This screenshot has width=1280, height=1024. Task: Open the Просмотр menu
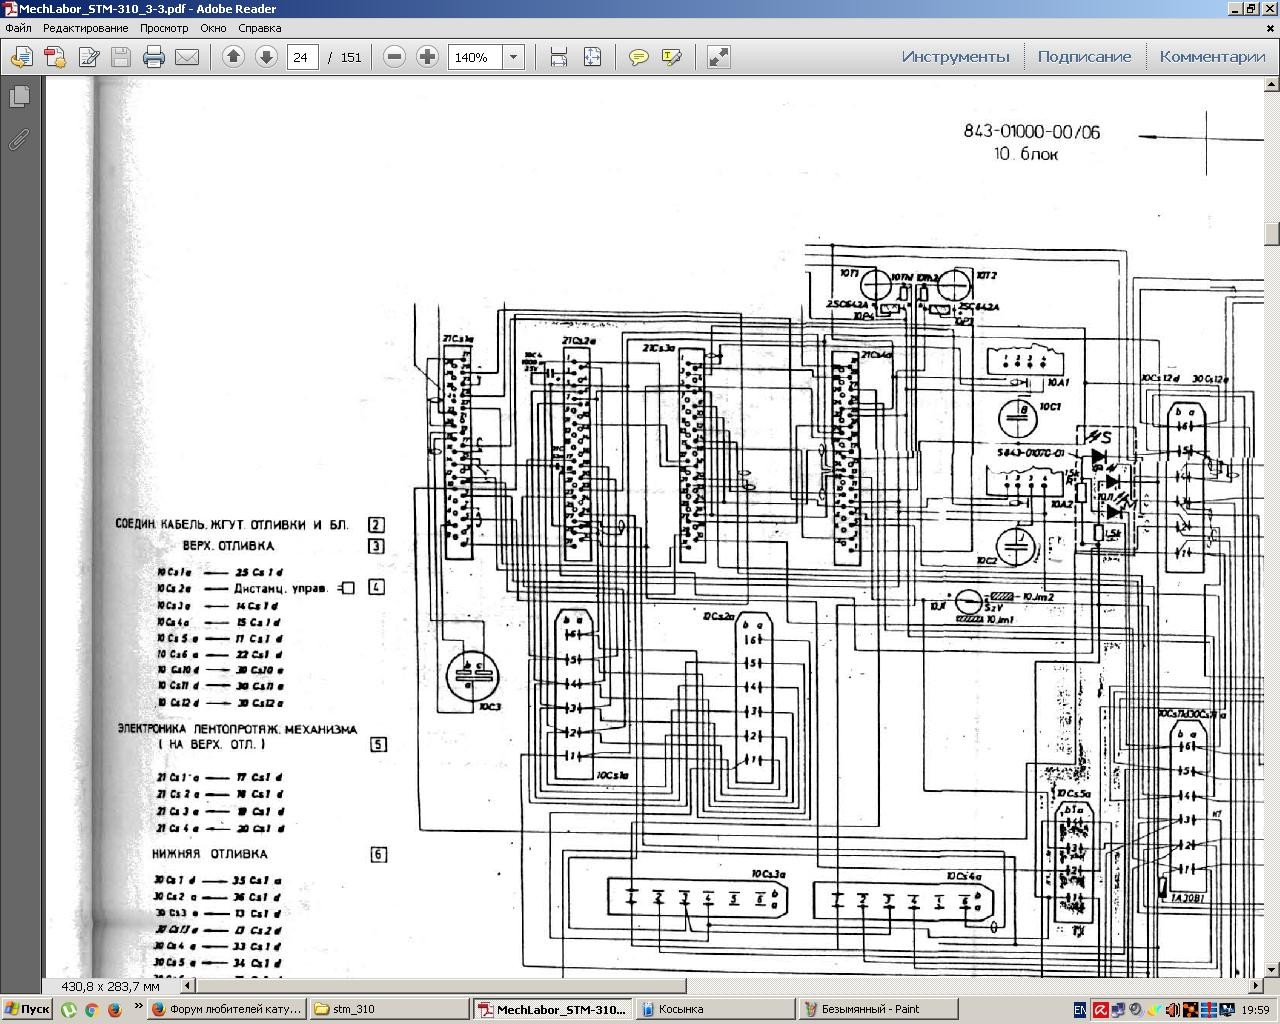(164, 28)
